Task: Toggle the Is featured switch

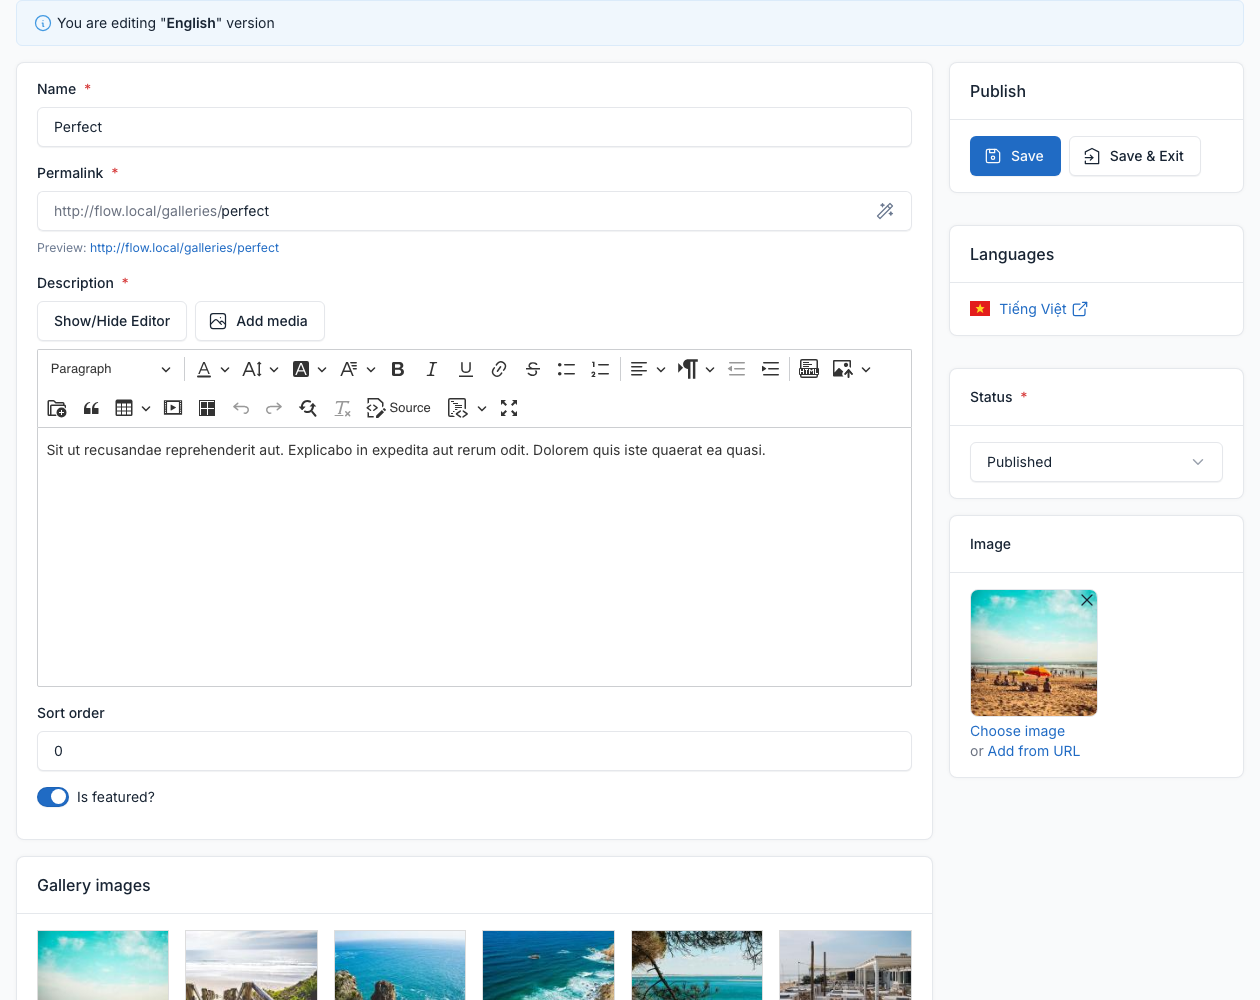Action: tap(53, 797)
